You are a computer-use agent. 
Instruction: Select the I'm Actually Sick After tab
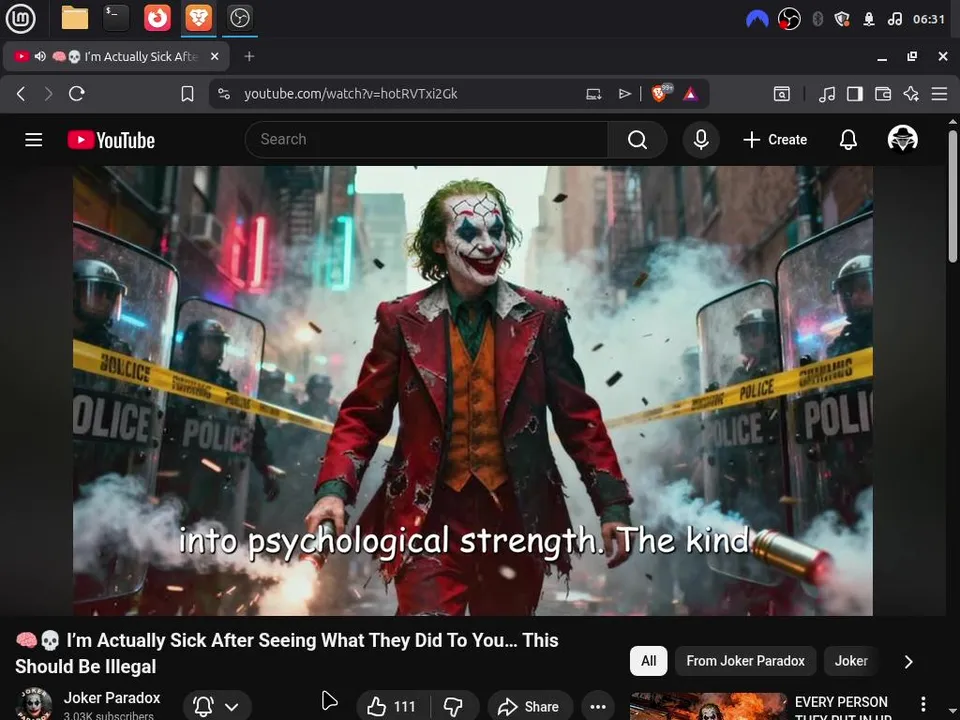(x=116, y=56)
